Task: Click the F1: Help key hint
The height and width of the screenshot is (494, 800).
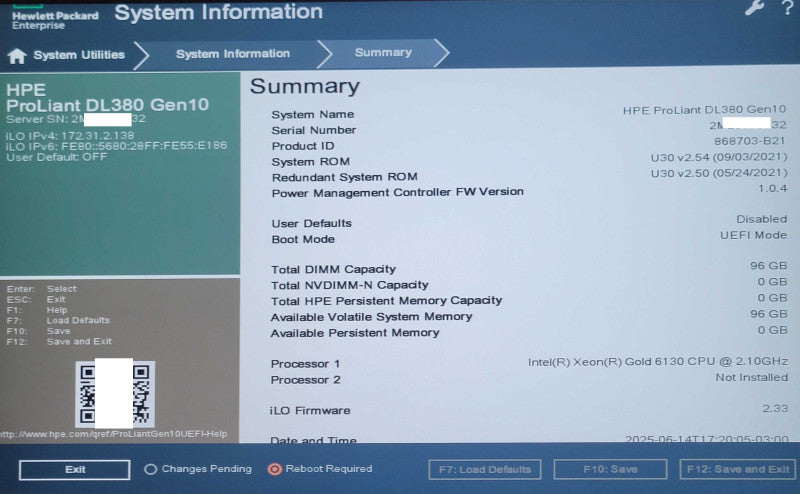Action: click(x=37, y=310)
